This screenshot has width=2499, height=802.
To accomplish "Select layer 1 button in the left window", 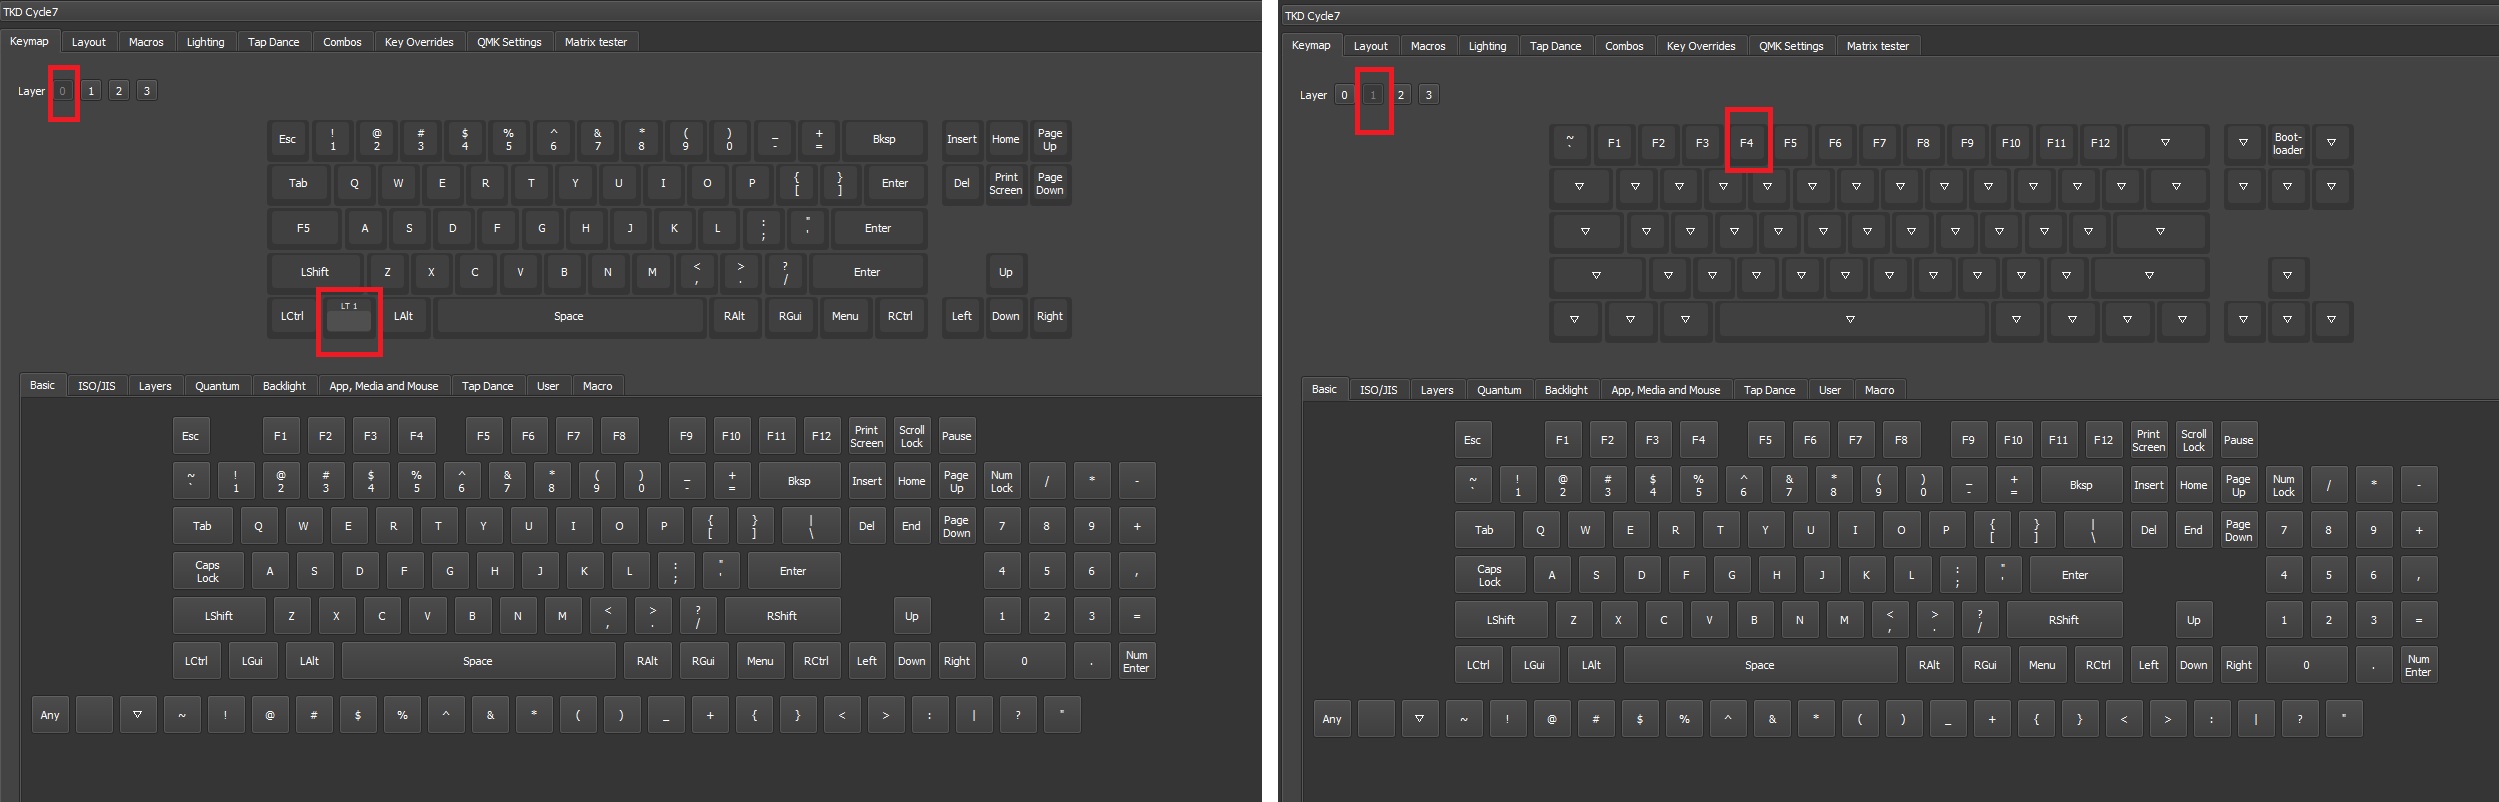I will click(91, 91).
